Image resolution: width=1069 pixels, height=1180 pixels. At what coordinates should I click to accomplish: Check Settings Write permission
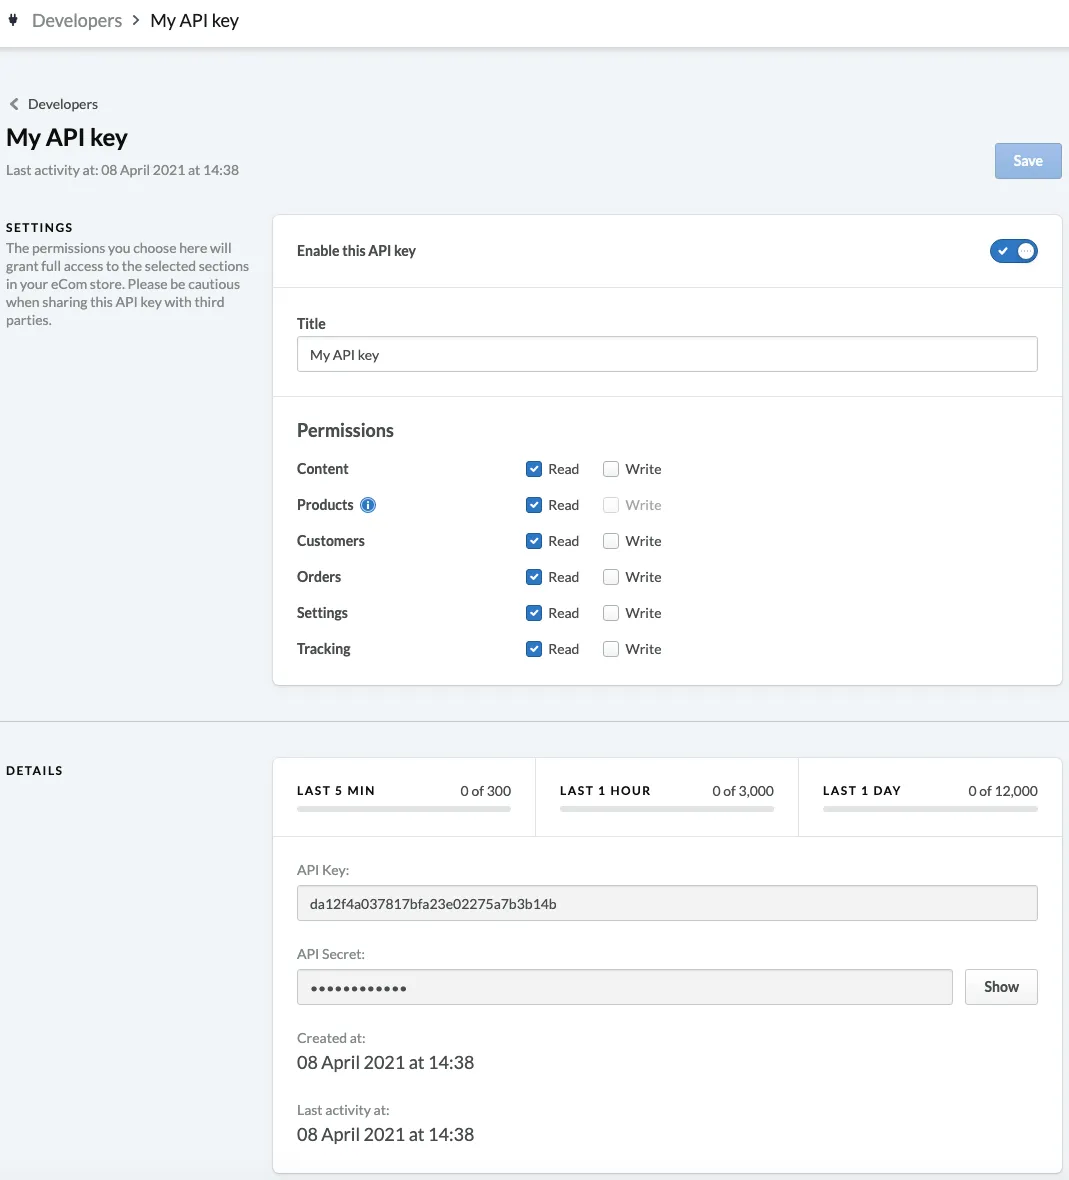[x=611, y=613]
